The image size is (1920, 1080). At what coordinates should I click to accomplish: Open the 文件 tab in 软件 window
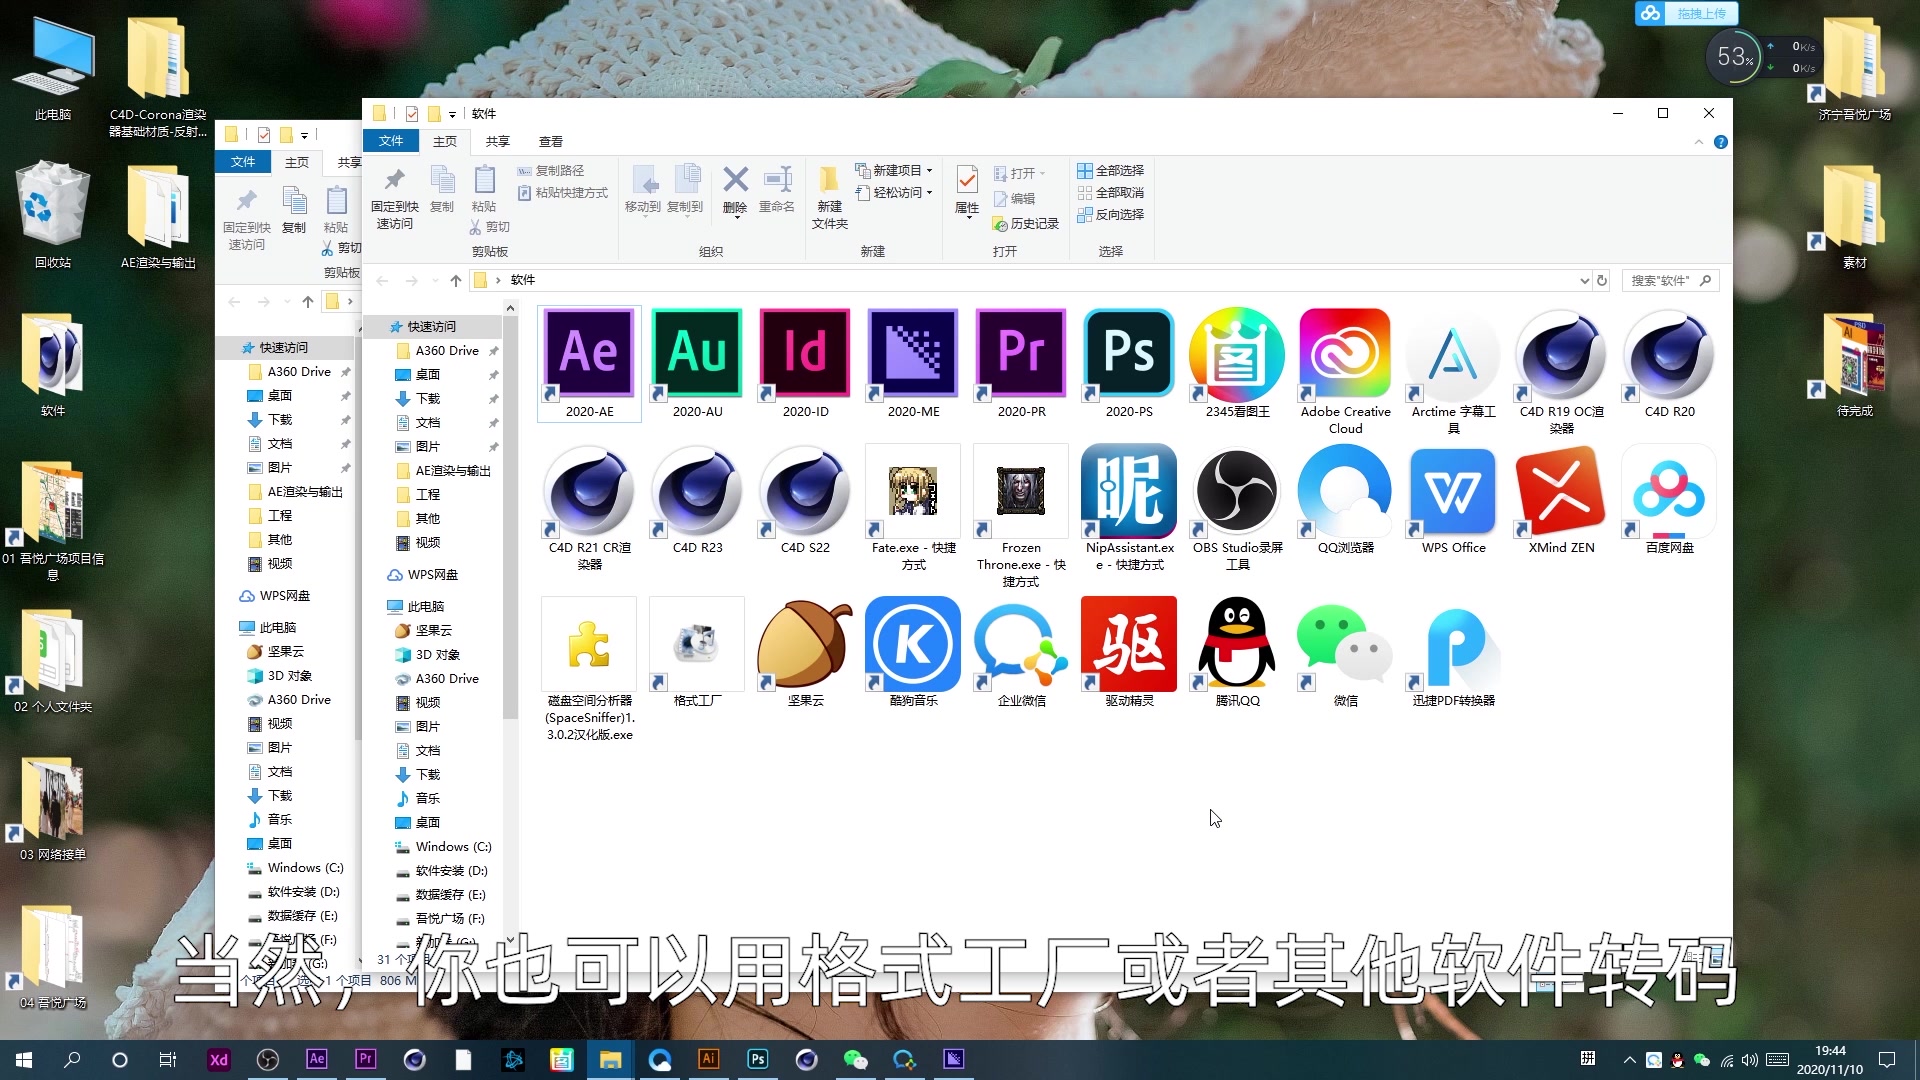coord(391,142)
